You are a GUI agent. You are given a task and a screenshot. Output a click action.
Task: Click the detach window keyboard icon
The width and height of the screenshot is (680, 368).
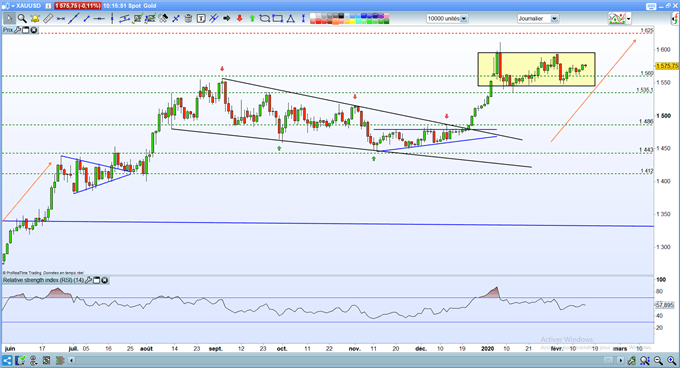point(651,7)
